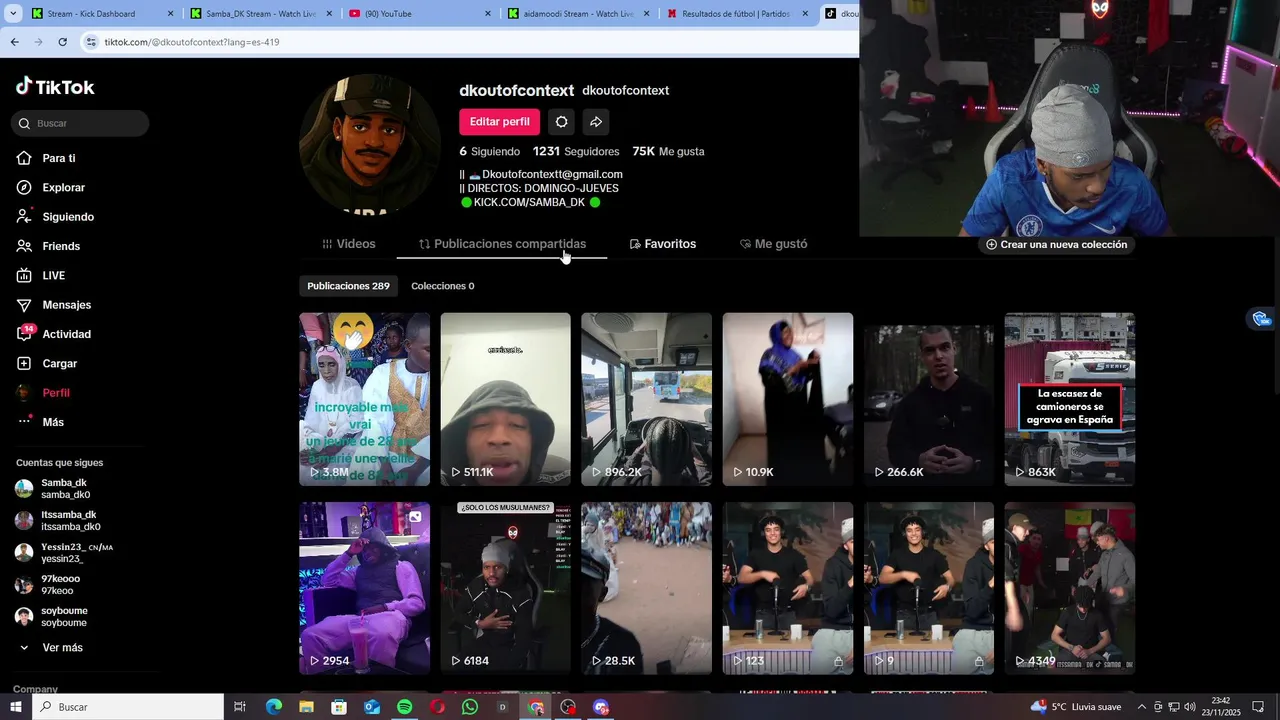Screen dimensions: 1280x720
Task: Click the floating blue extension icon
Action: (x=1260, y=319)
